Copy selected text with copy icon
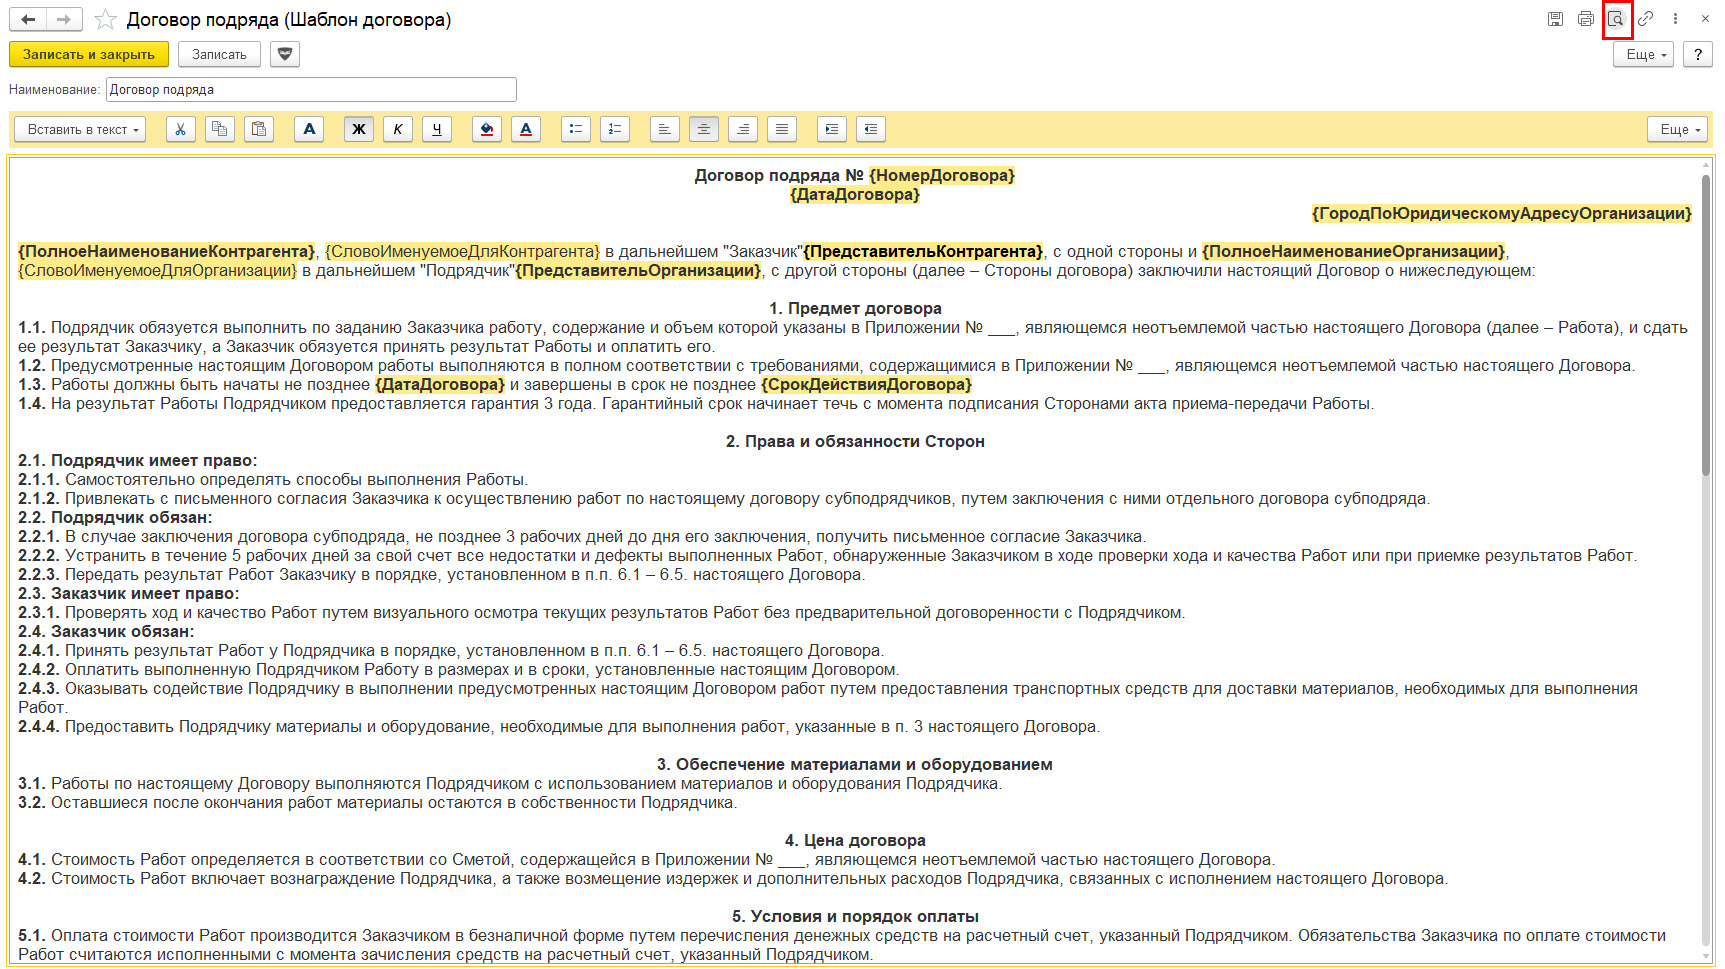Image resolution: width=1725 pixels, height=969 pixels. point(220,129)
